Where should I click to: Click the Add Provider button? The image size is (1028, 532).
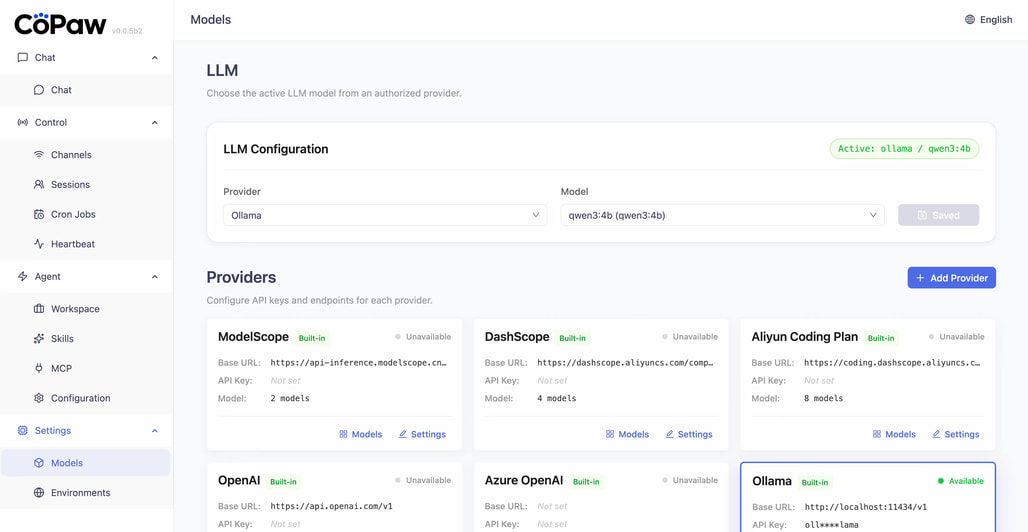(951, 278)
